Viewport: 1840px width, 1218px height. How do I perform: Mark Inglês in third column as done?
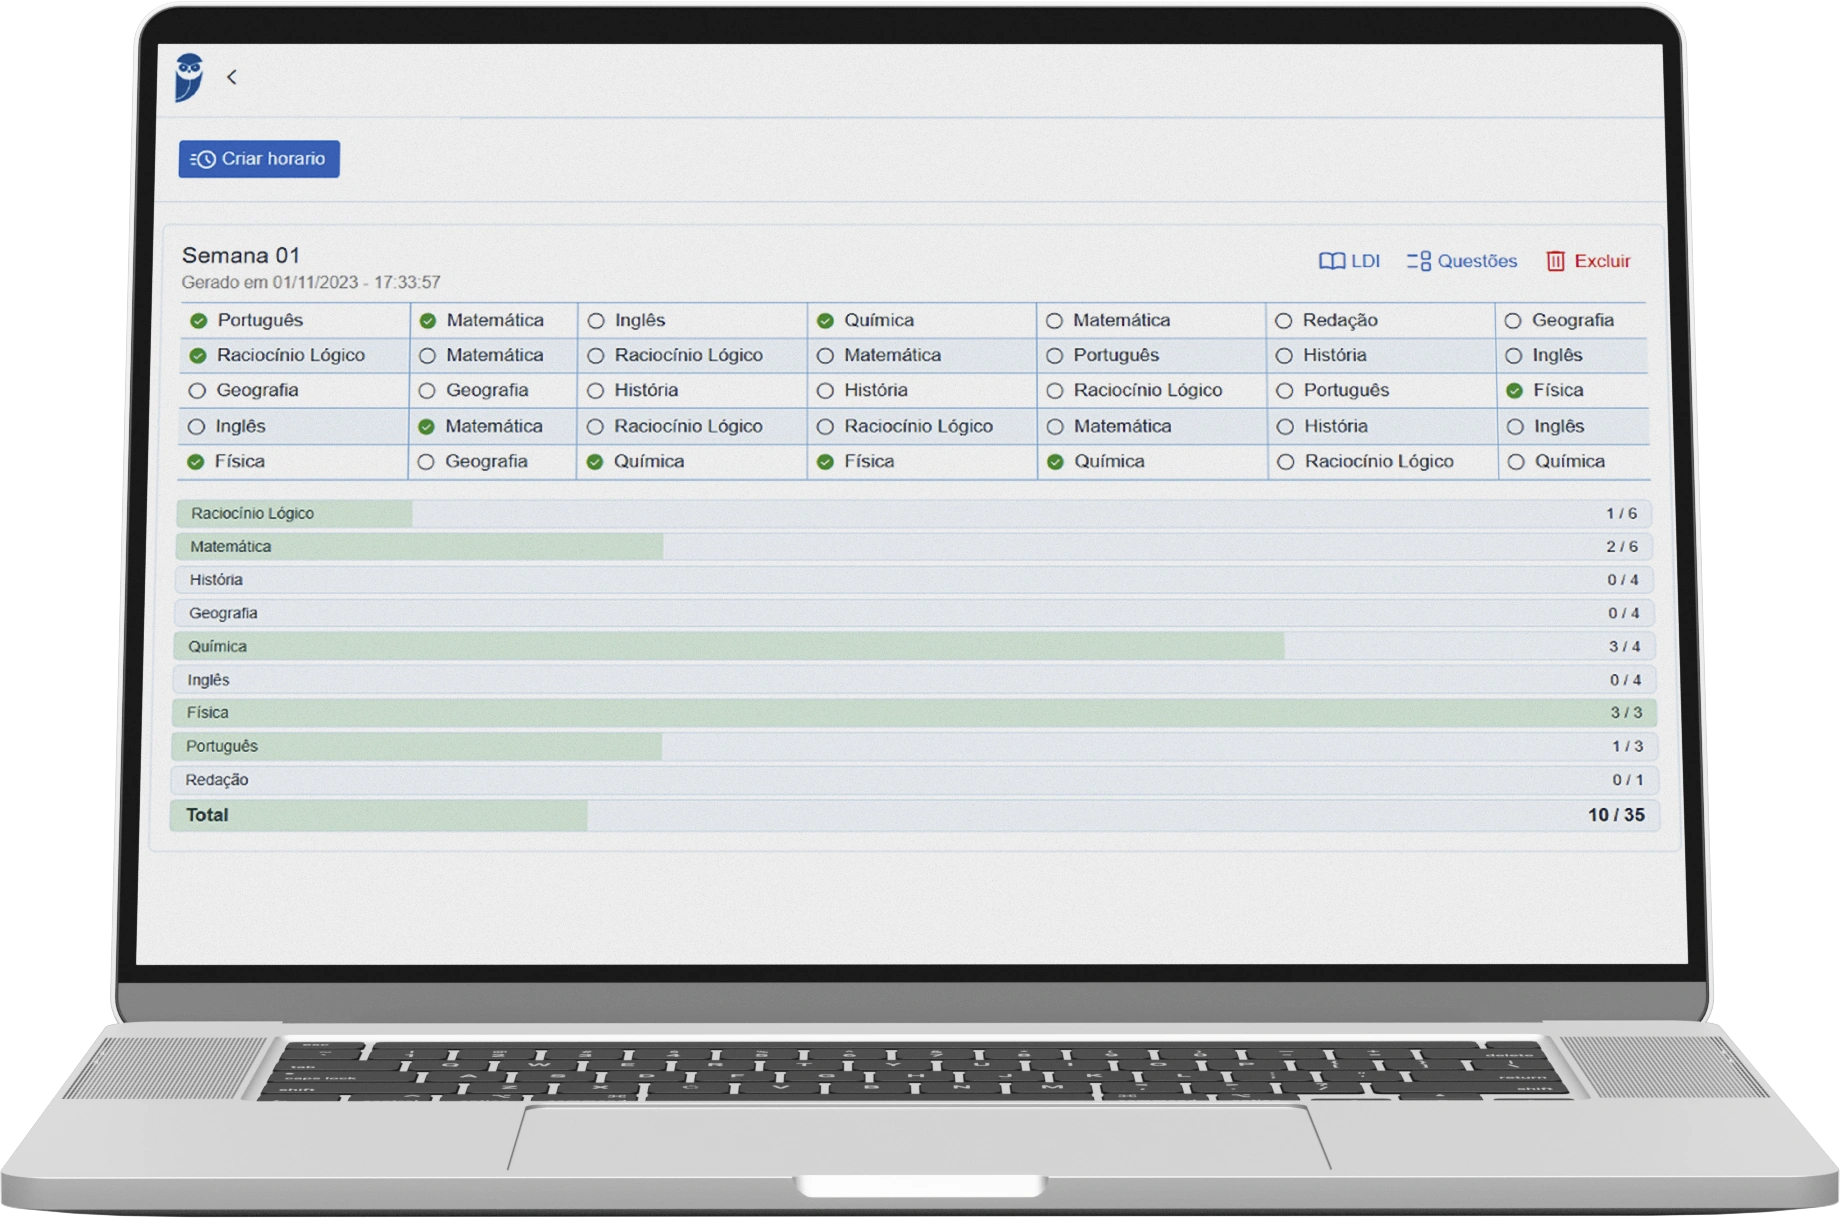[596, 321]
